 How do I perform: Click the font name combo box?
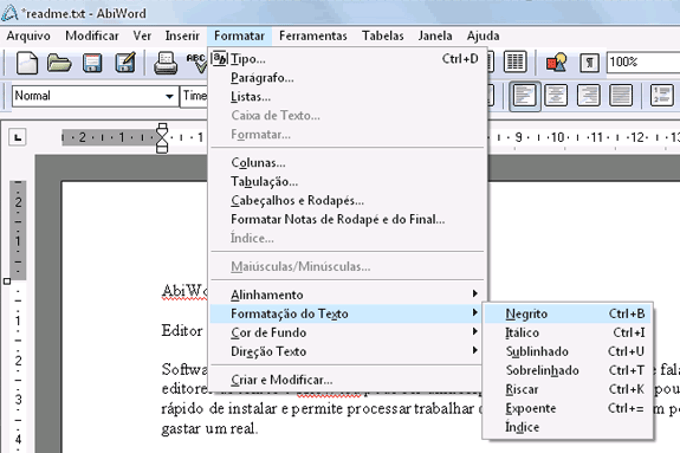(x=194, y=96)
